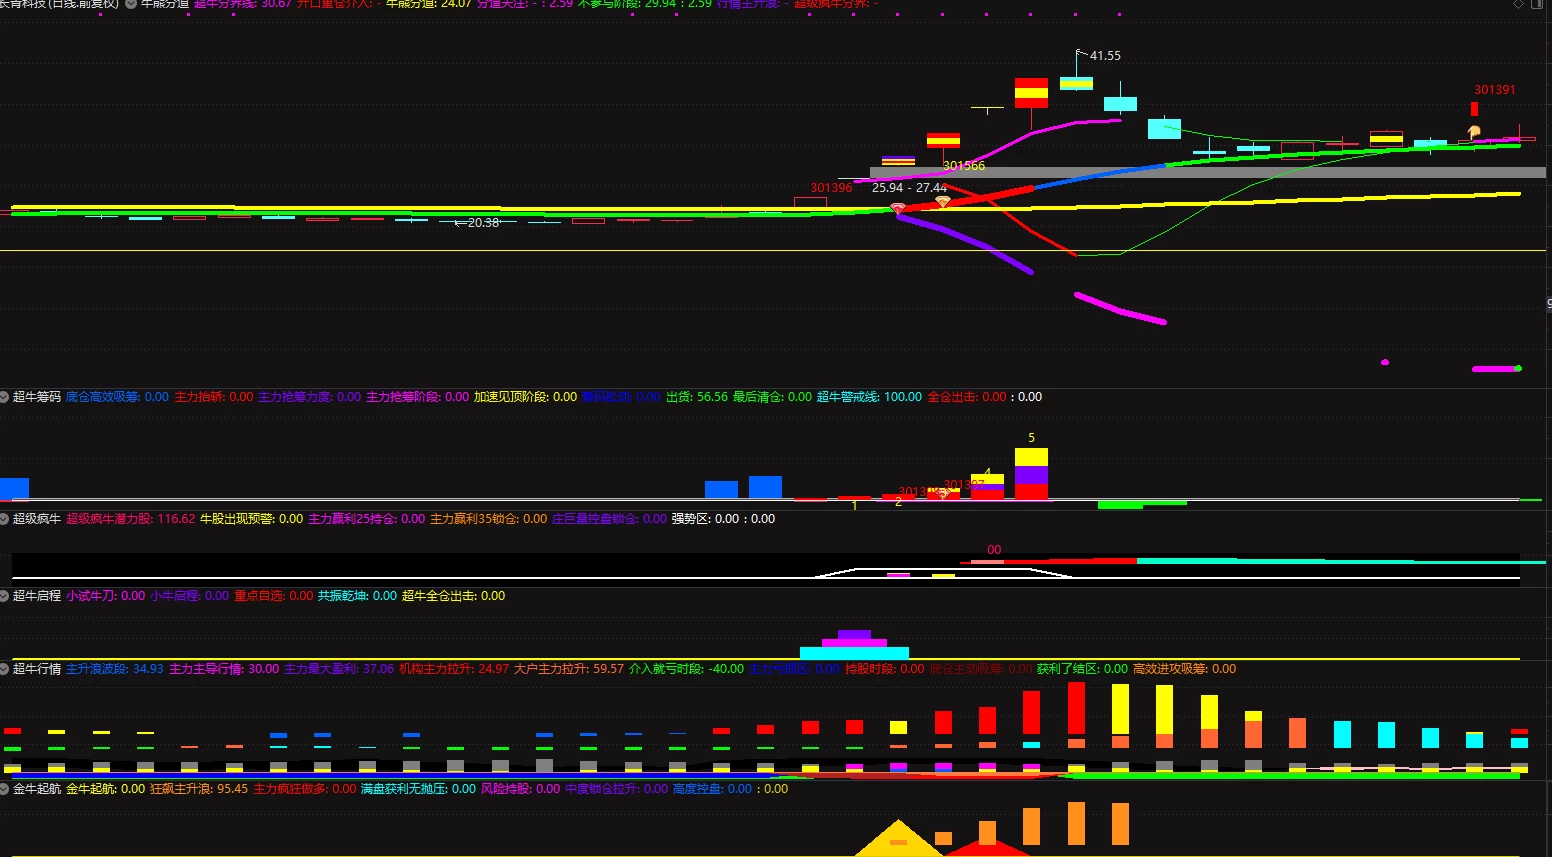Click the 高度控盘: 0.00 value
Screen dimensions: 1552x857
coord(712,789)
